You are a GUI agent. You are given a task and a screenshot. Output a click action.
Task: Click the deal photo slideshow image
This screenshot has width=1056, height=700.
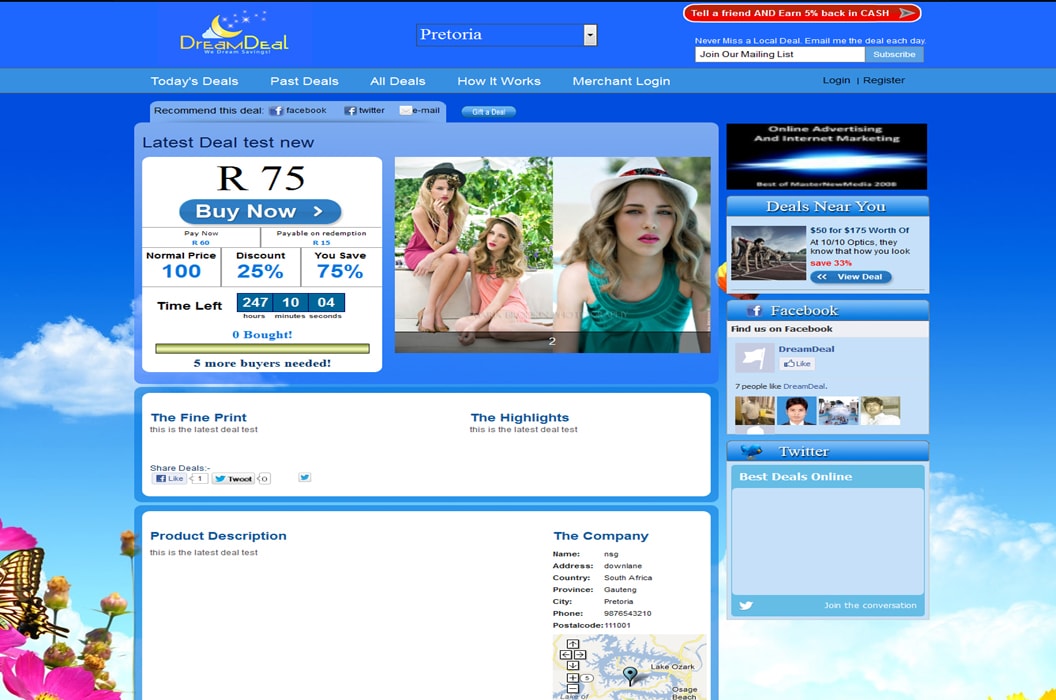(552, 255)
